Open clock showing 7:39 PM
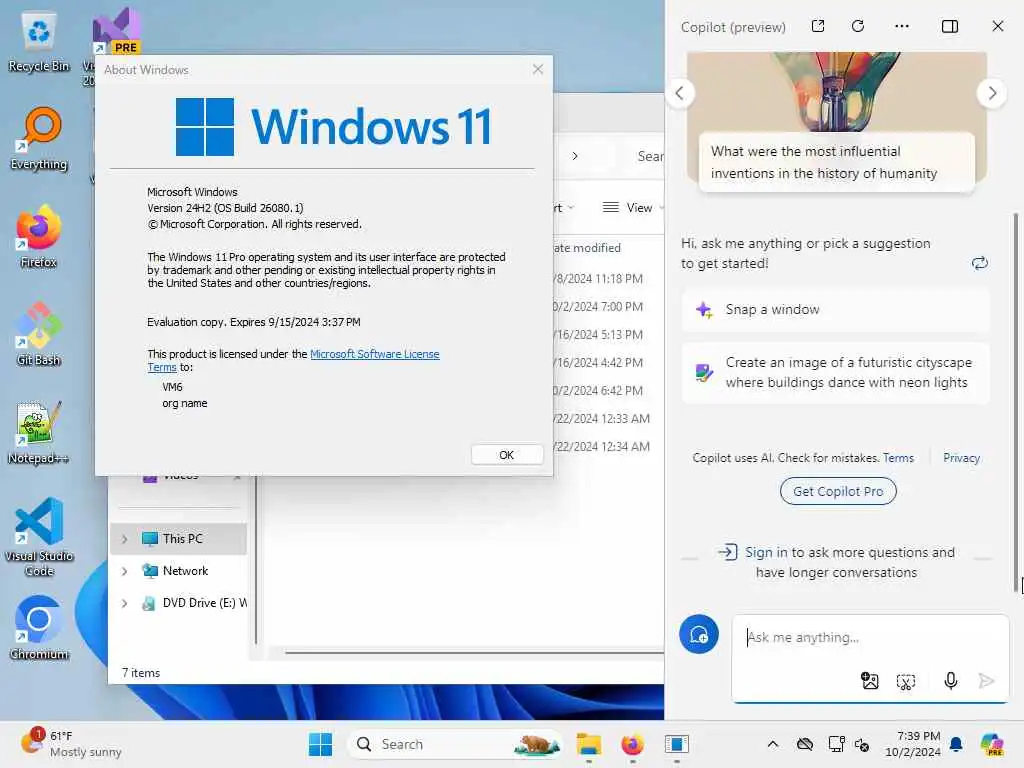This screenshot has width=1024, height=768. pyautogui.click(x=912, y=744)
